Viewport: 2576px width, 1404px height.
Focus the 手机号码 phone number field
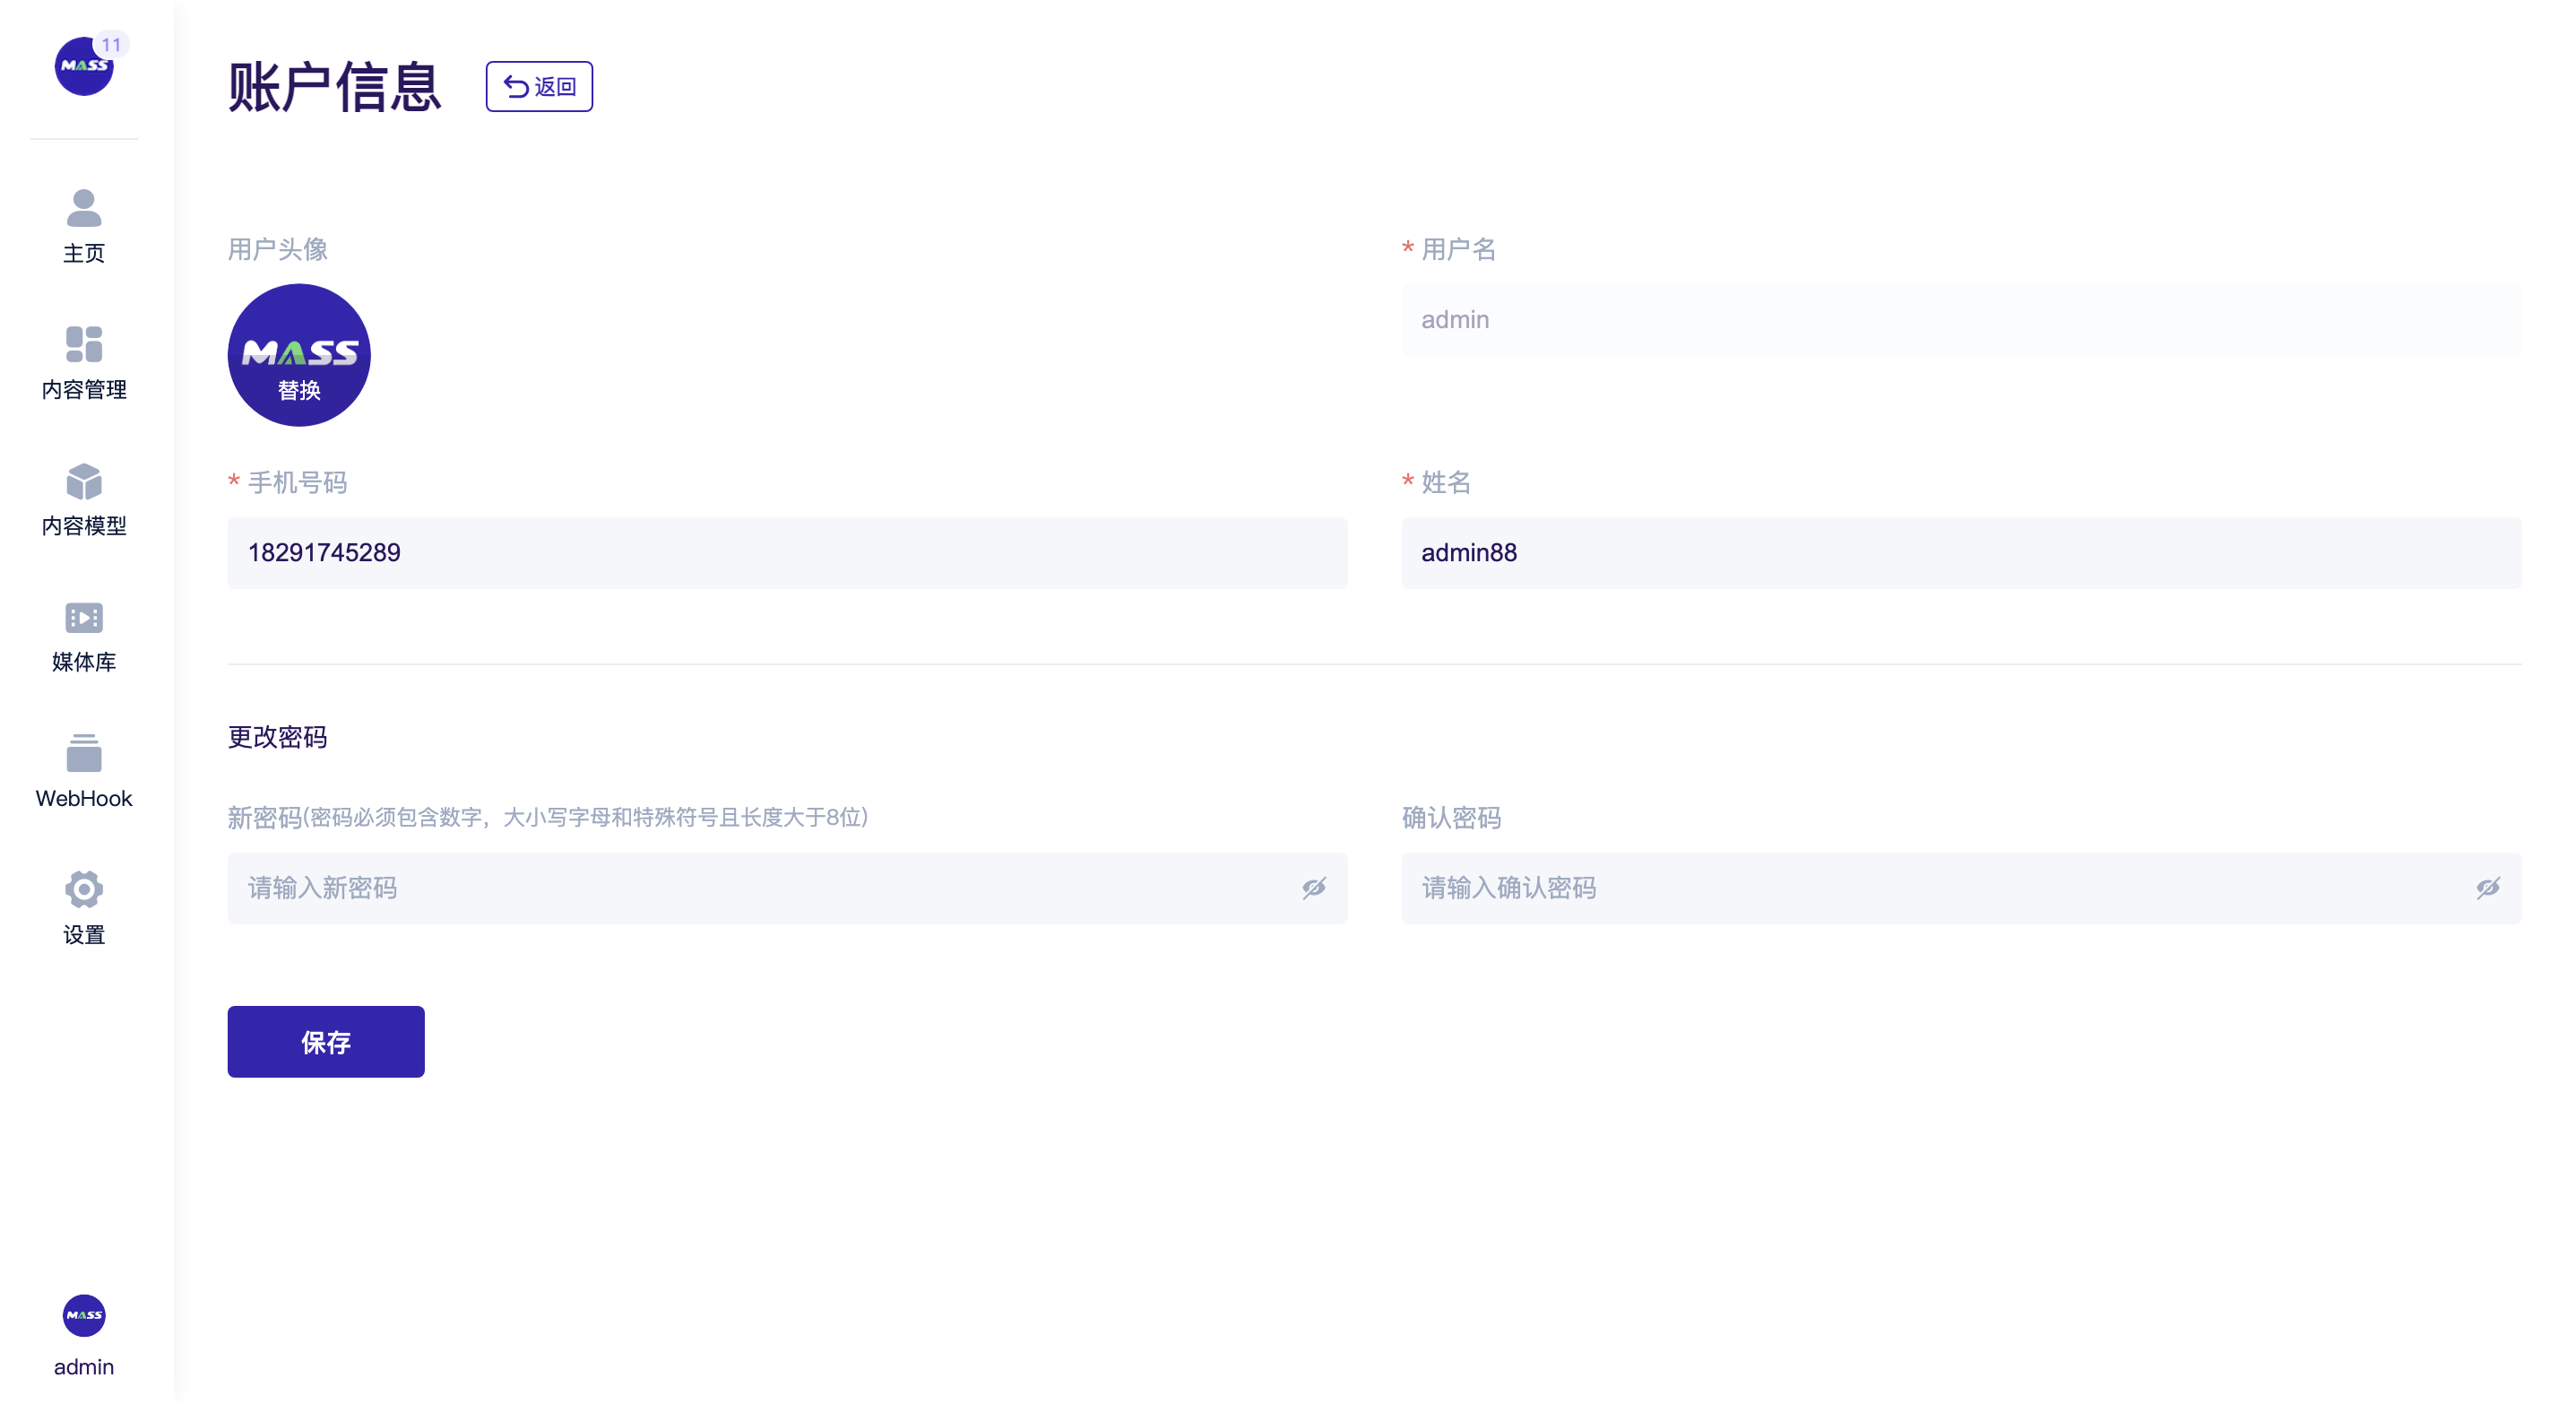[x=787, y=553]
